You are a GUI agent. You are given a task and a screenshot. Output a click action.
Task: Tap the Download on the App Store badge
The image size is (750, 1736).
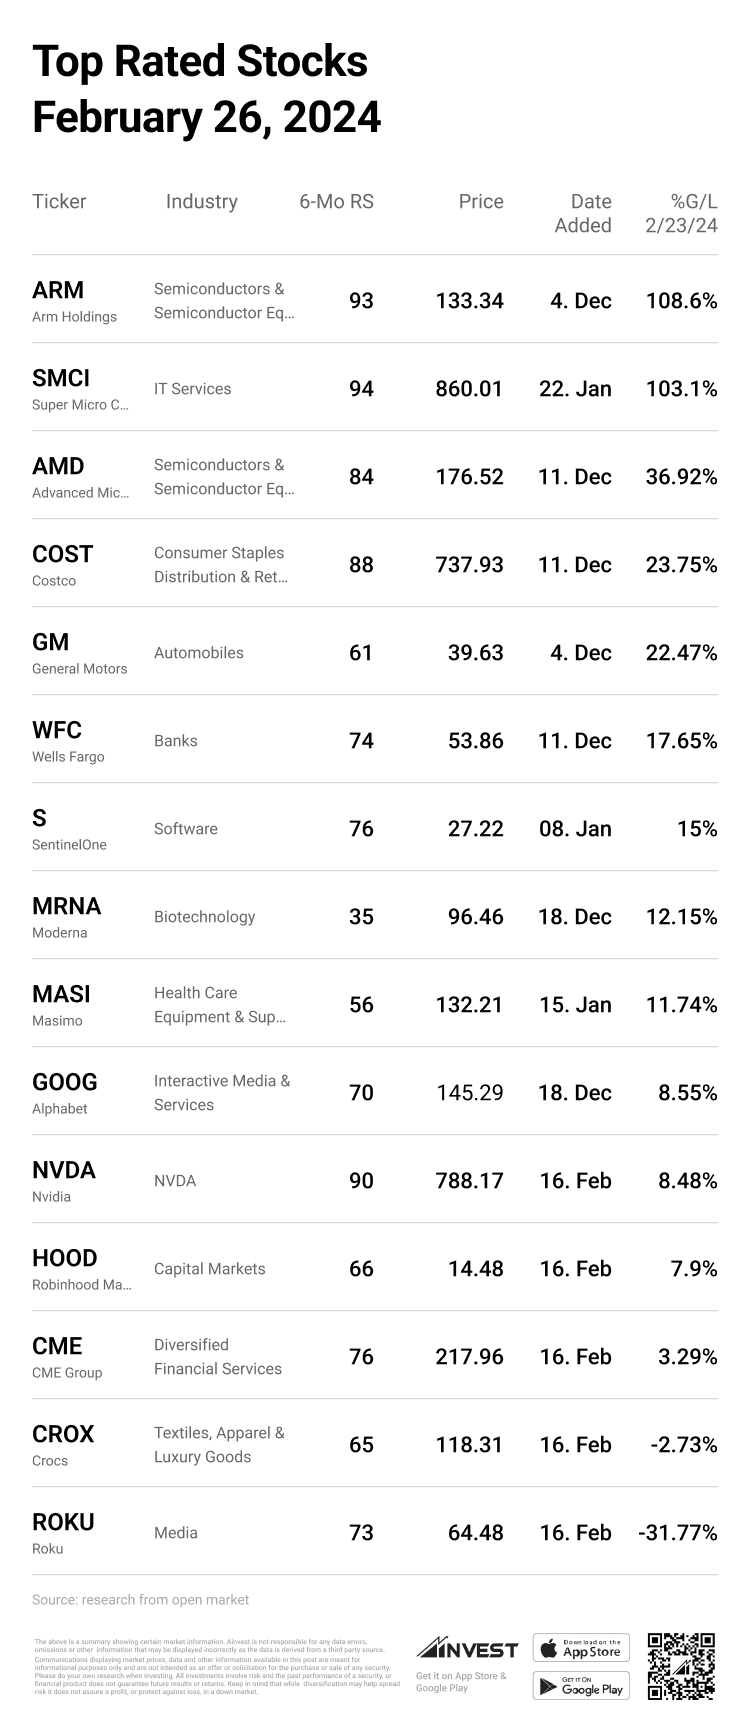tap(581, 1648)
